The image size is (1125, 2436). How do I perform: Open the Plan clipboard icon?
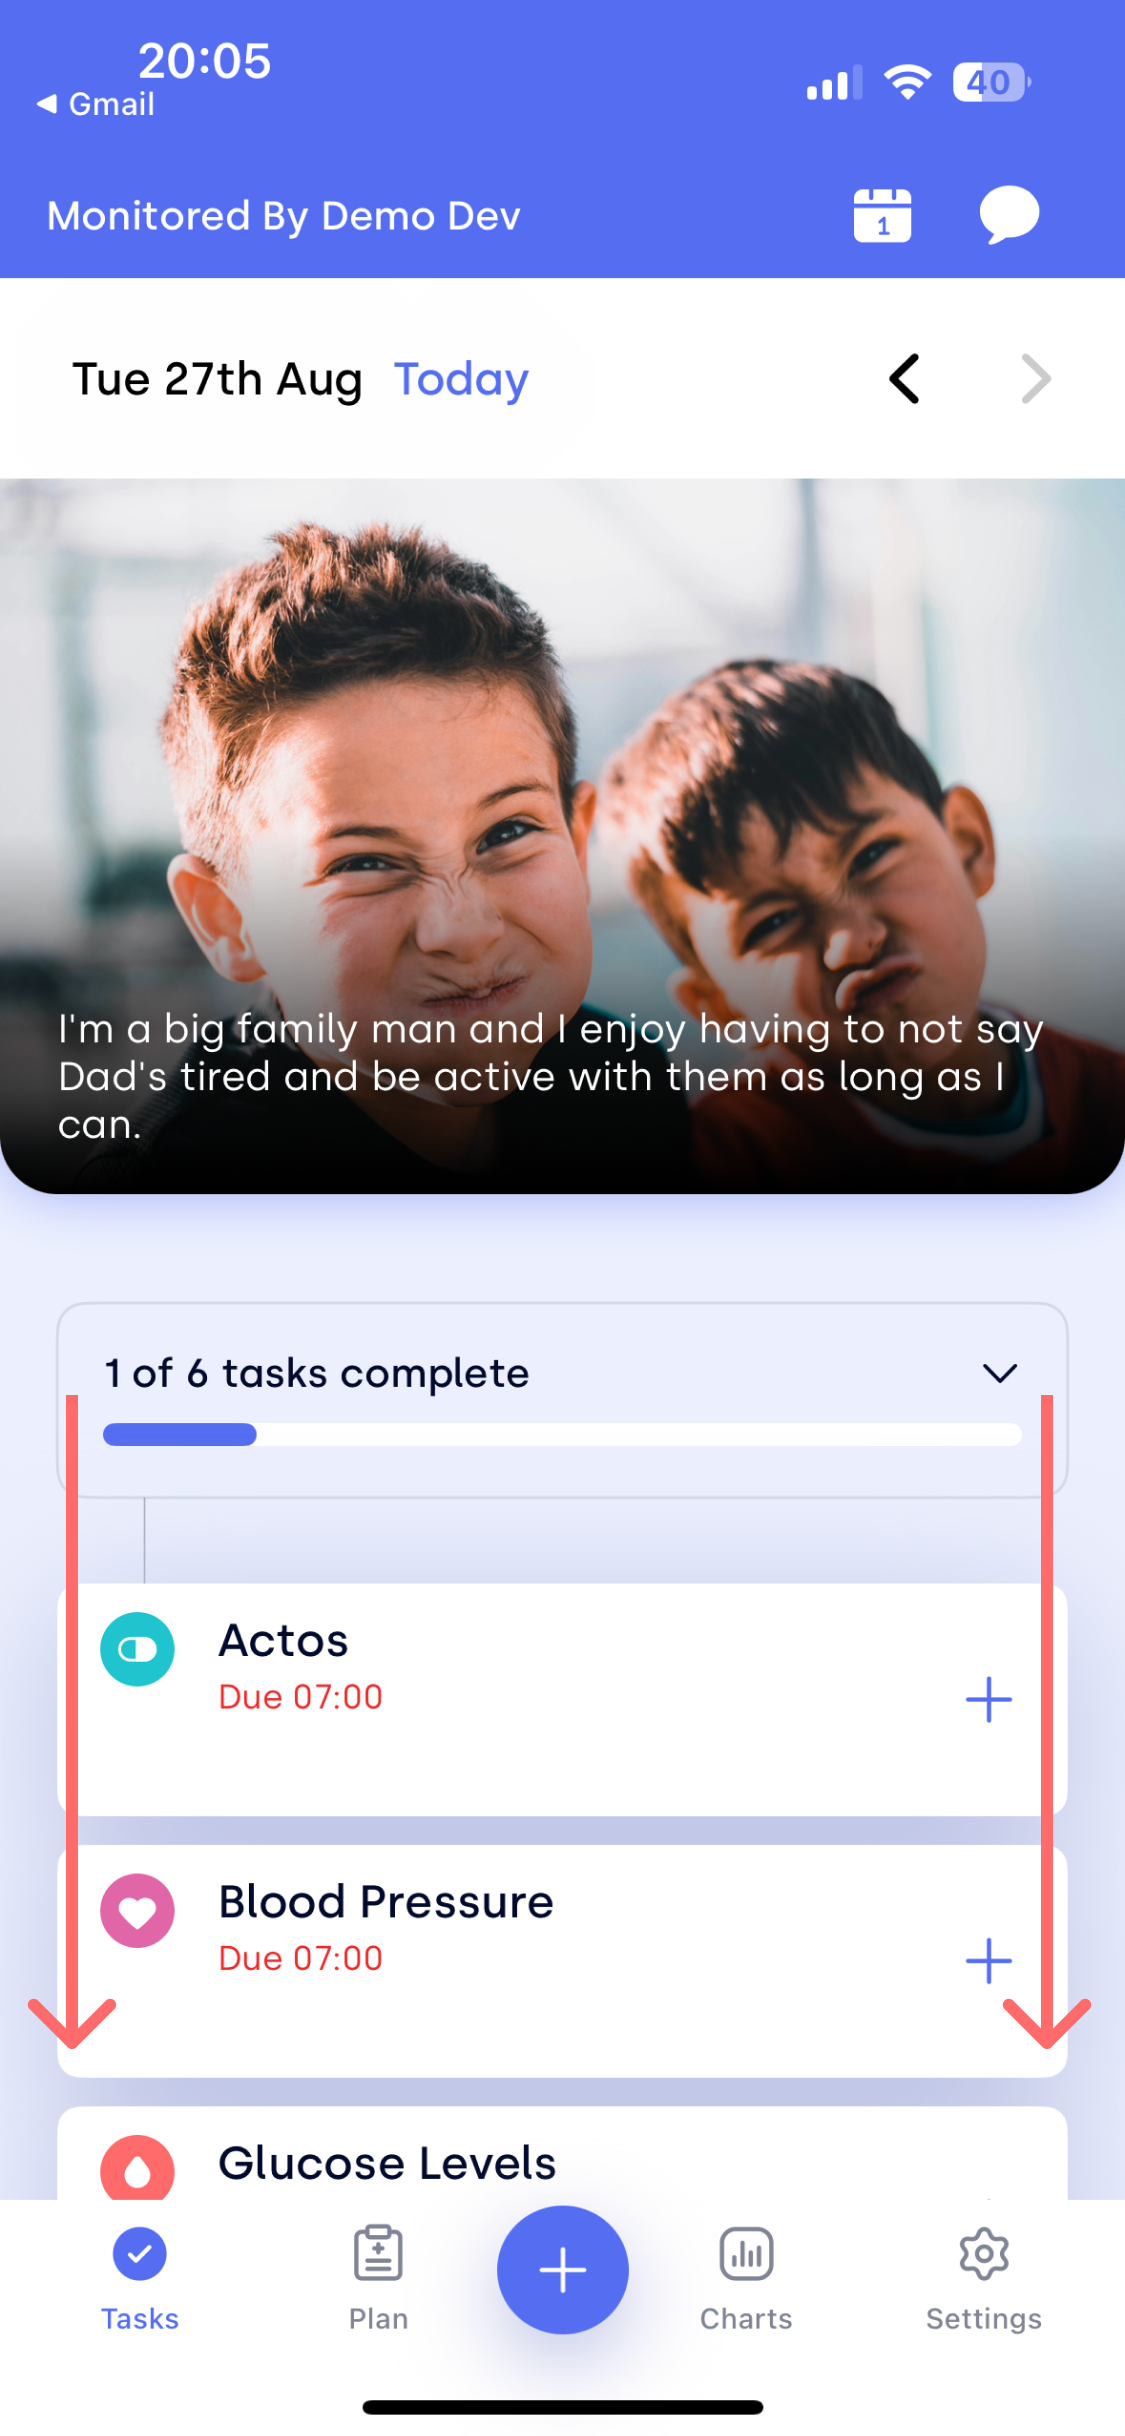(x=378, y=2254)
